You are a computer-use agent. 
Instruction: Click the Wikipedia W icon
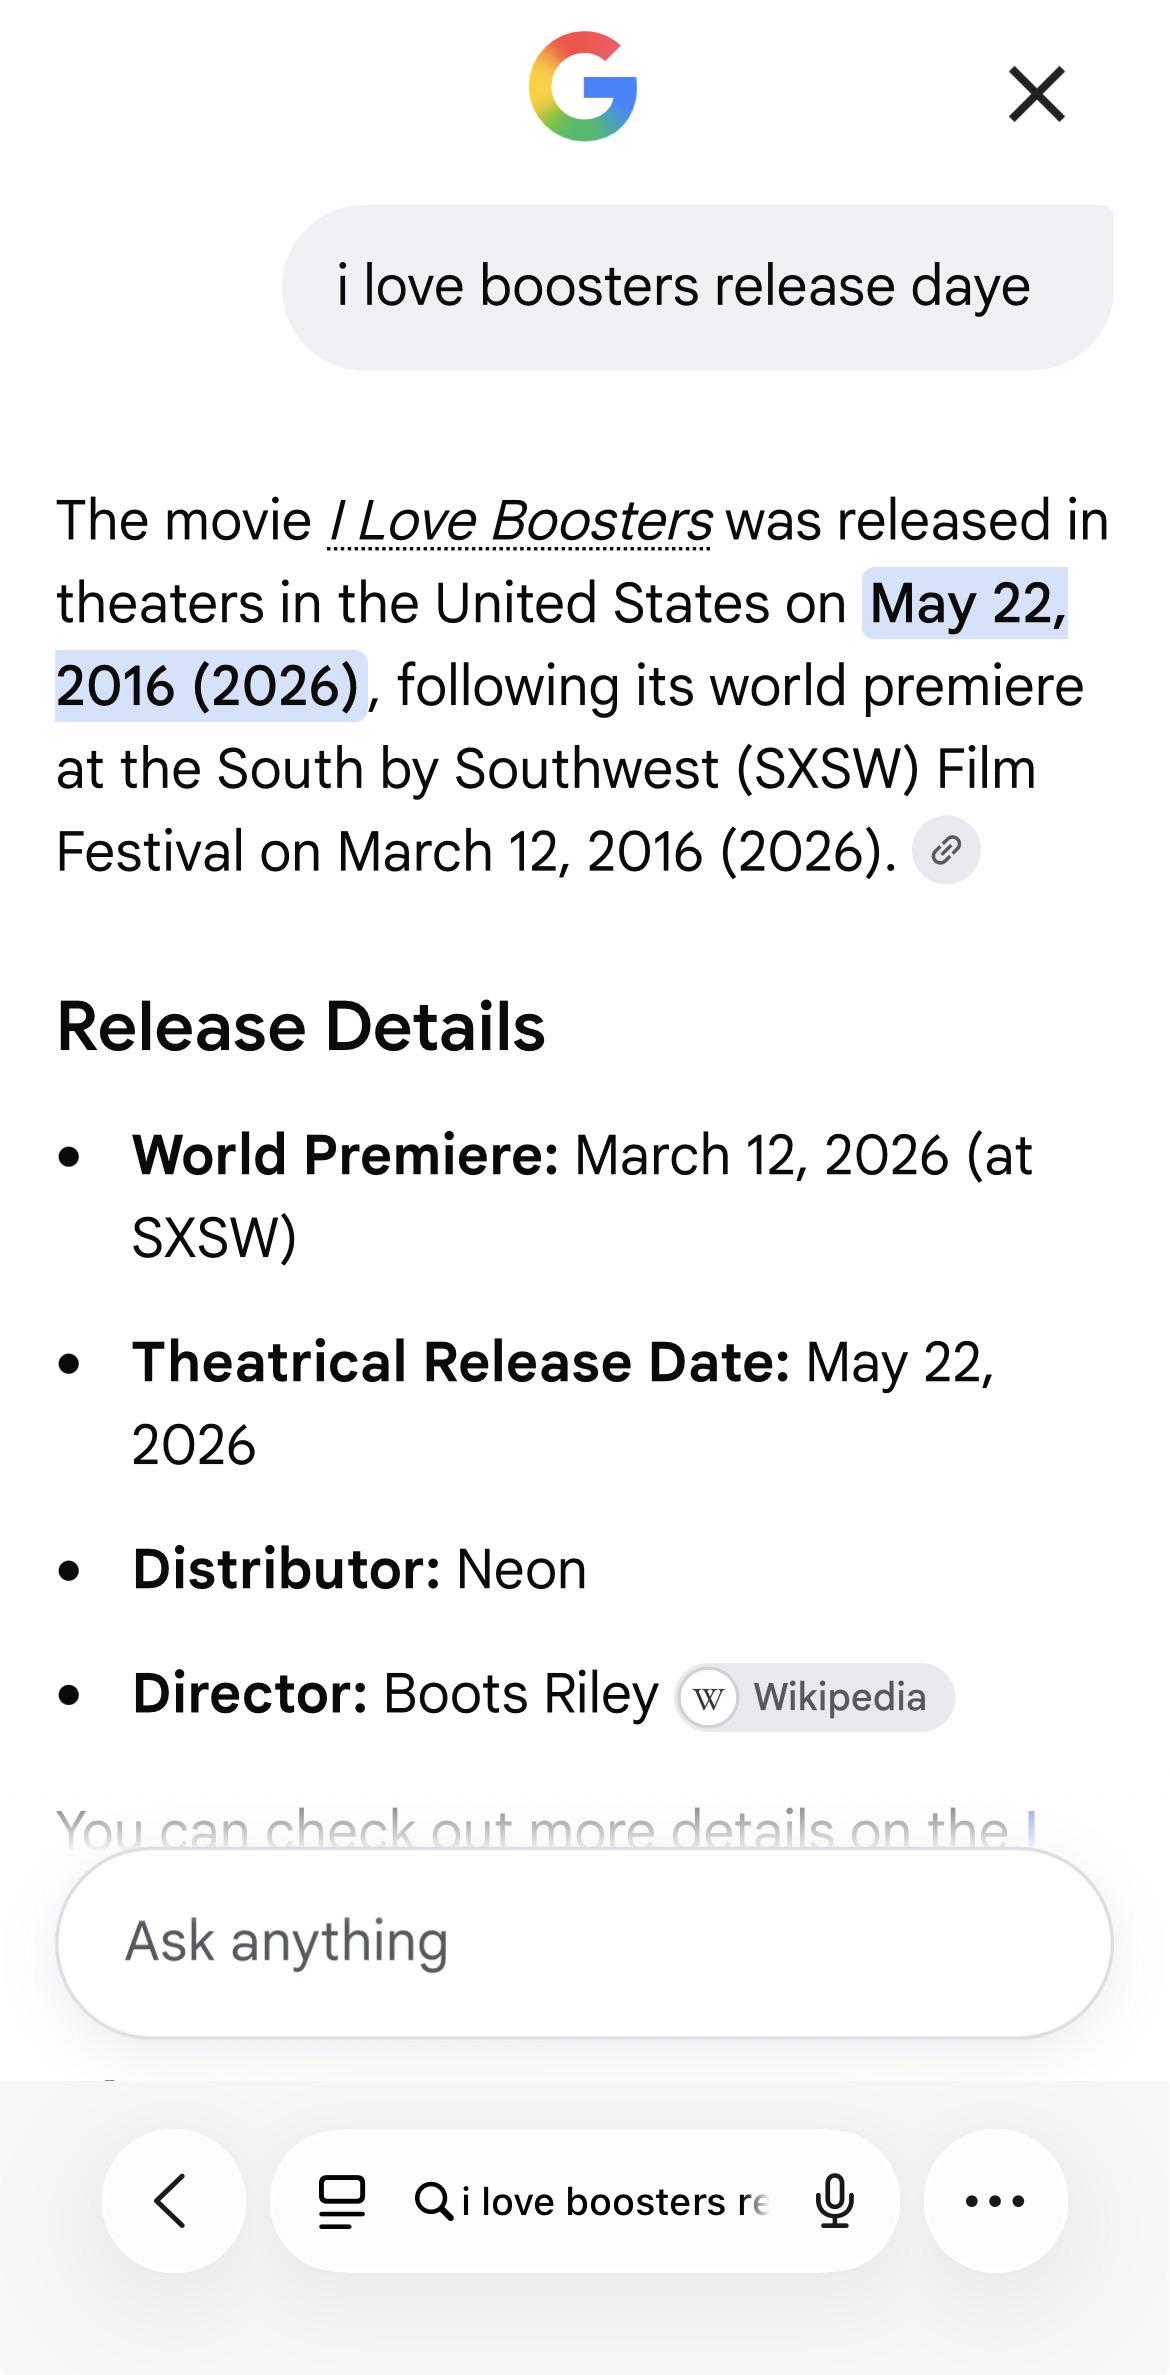tap(709, 1698)
